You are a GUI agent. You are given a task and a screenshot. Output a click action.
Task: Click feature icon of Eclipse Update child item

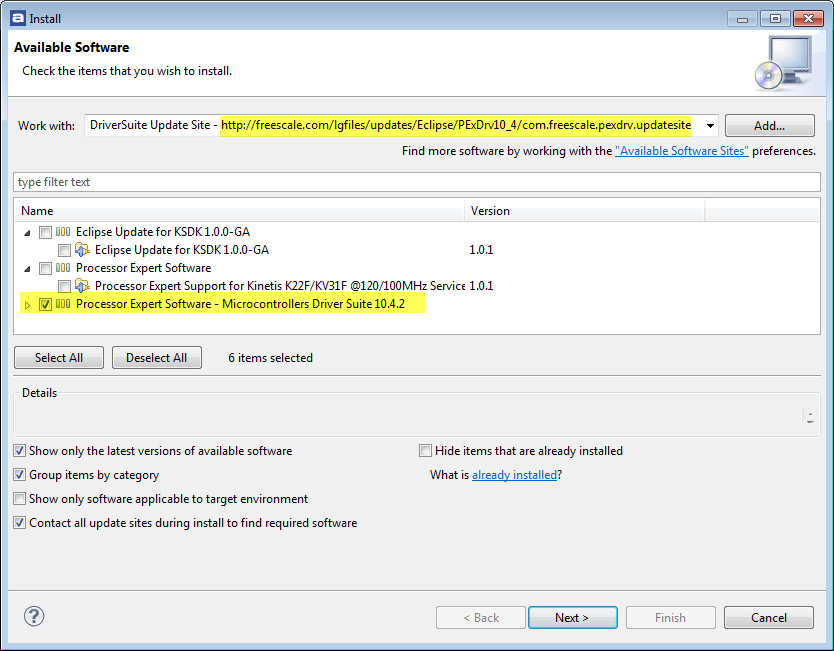point(83,250)
